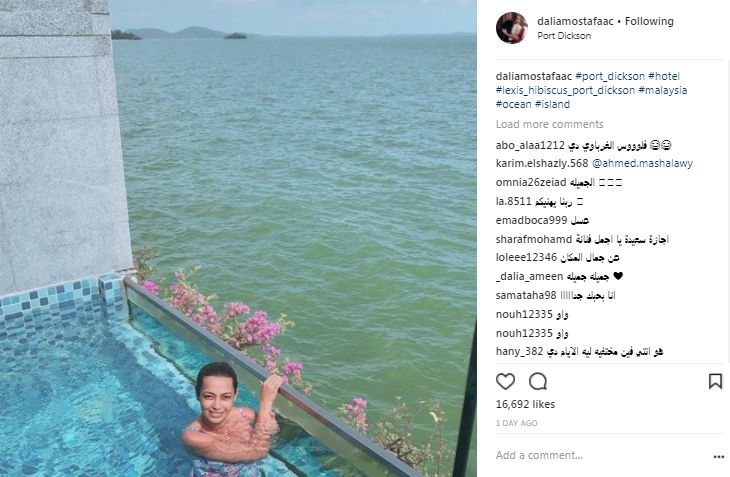This screenshot has height=477, width=730.
Task: Open the @ahmed.mashalawy mention link
Action: [x=642, y=163]
